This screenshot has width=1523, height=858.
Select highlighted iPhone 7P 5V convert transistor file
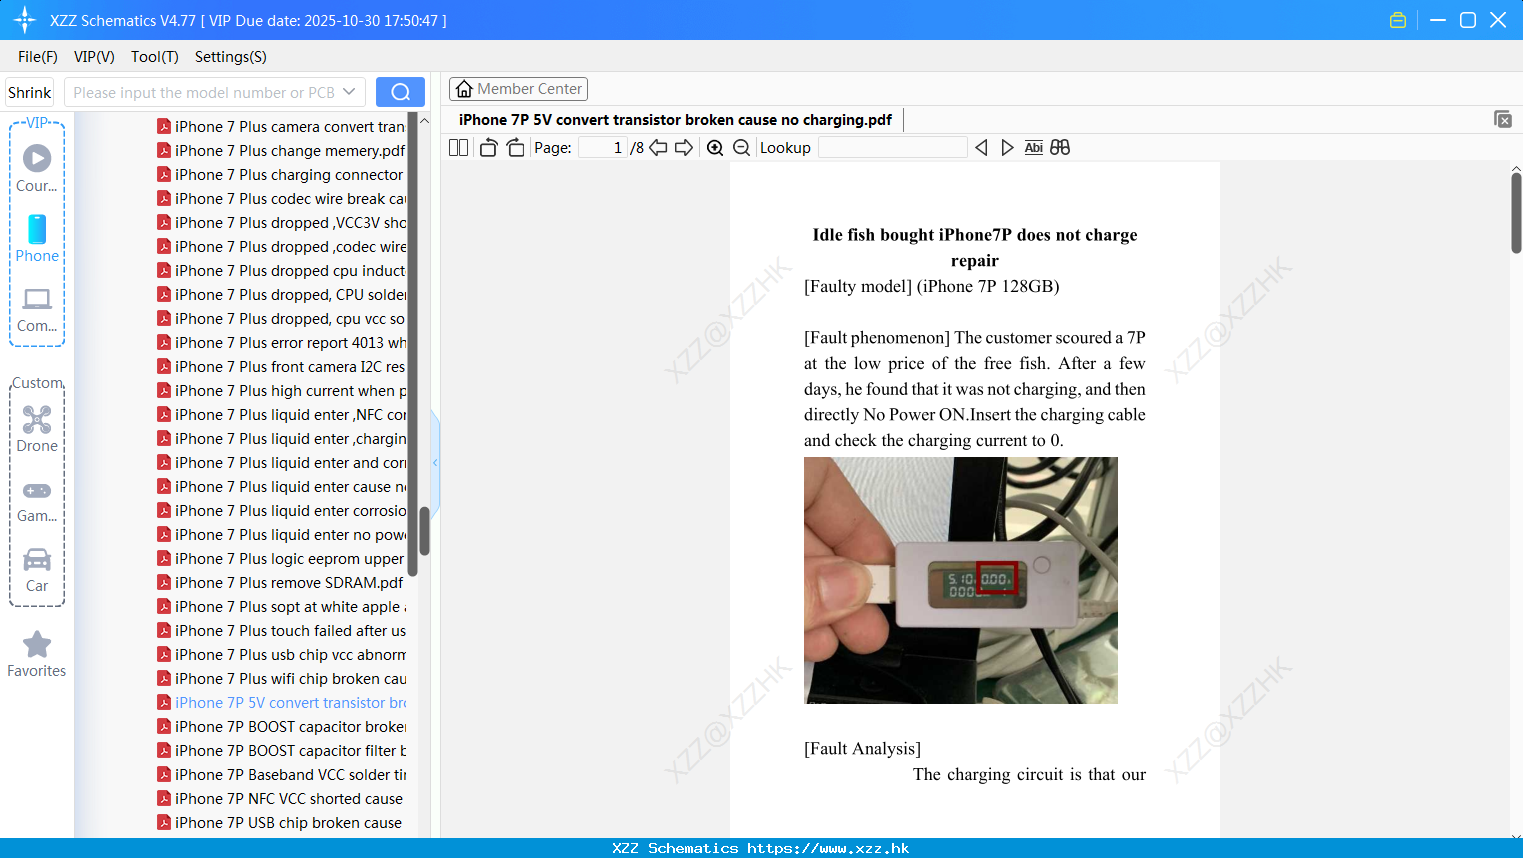[281, 702]
